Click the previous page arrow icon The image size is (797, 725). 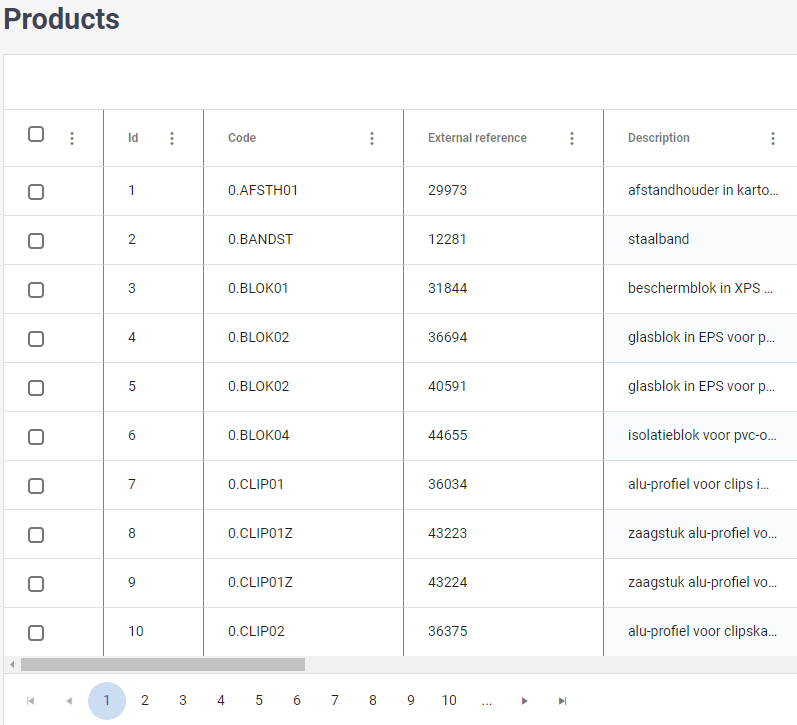point(69,701)
